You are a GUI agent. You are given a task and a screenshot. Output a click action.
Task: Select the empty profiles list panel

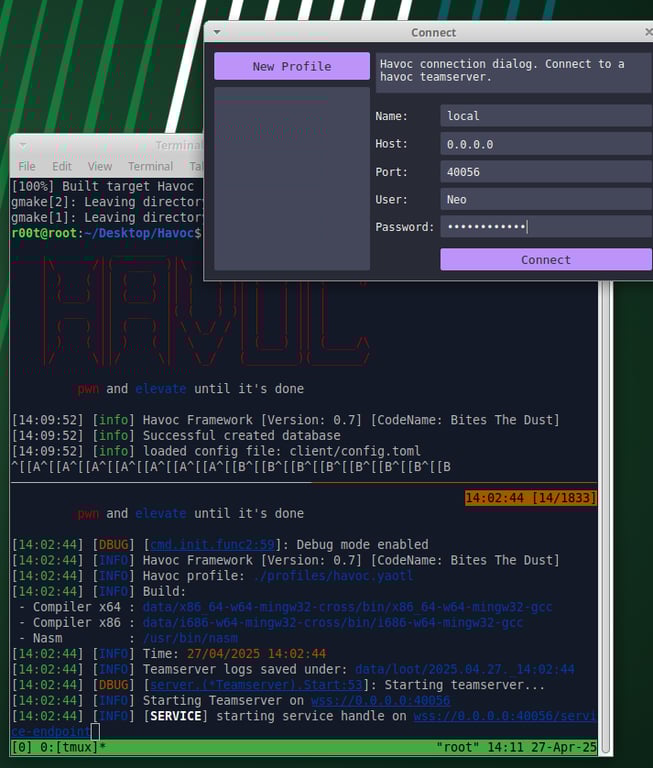291,179
